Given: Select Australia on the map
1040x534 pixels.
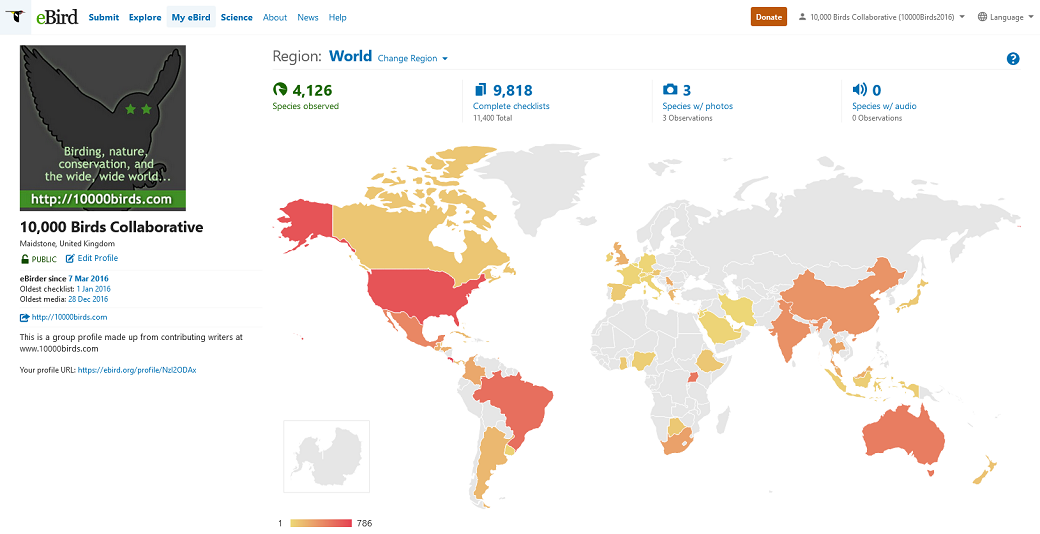Looking at the screenshot, I should click(904, 434).
